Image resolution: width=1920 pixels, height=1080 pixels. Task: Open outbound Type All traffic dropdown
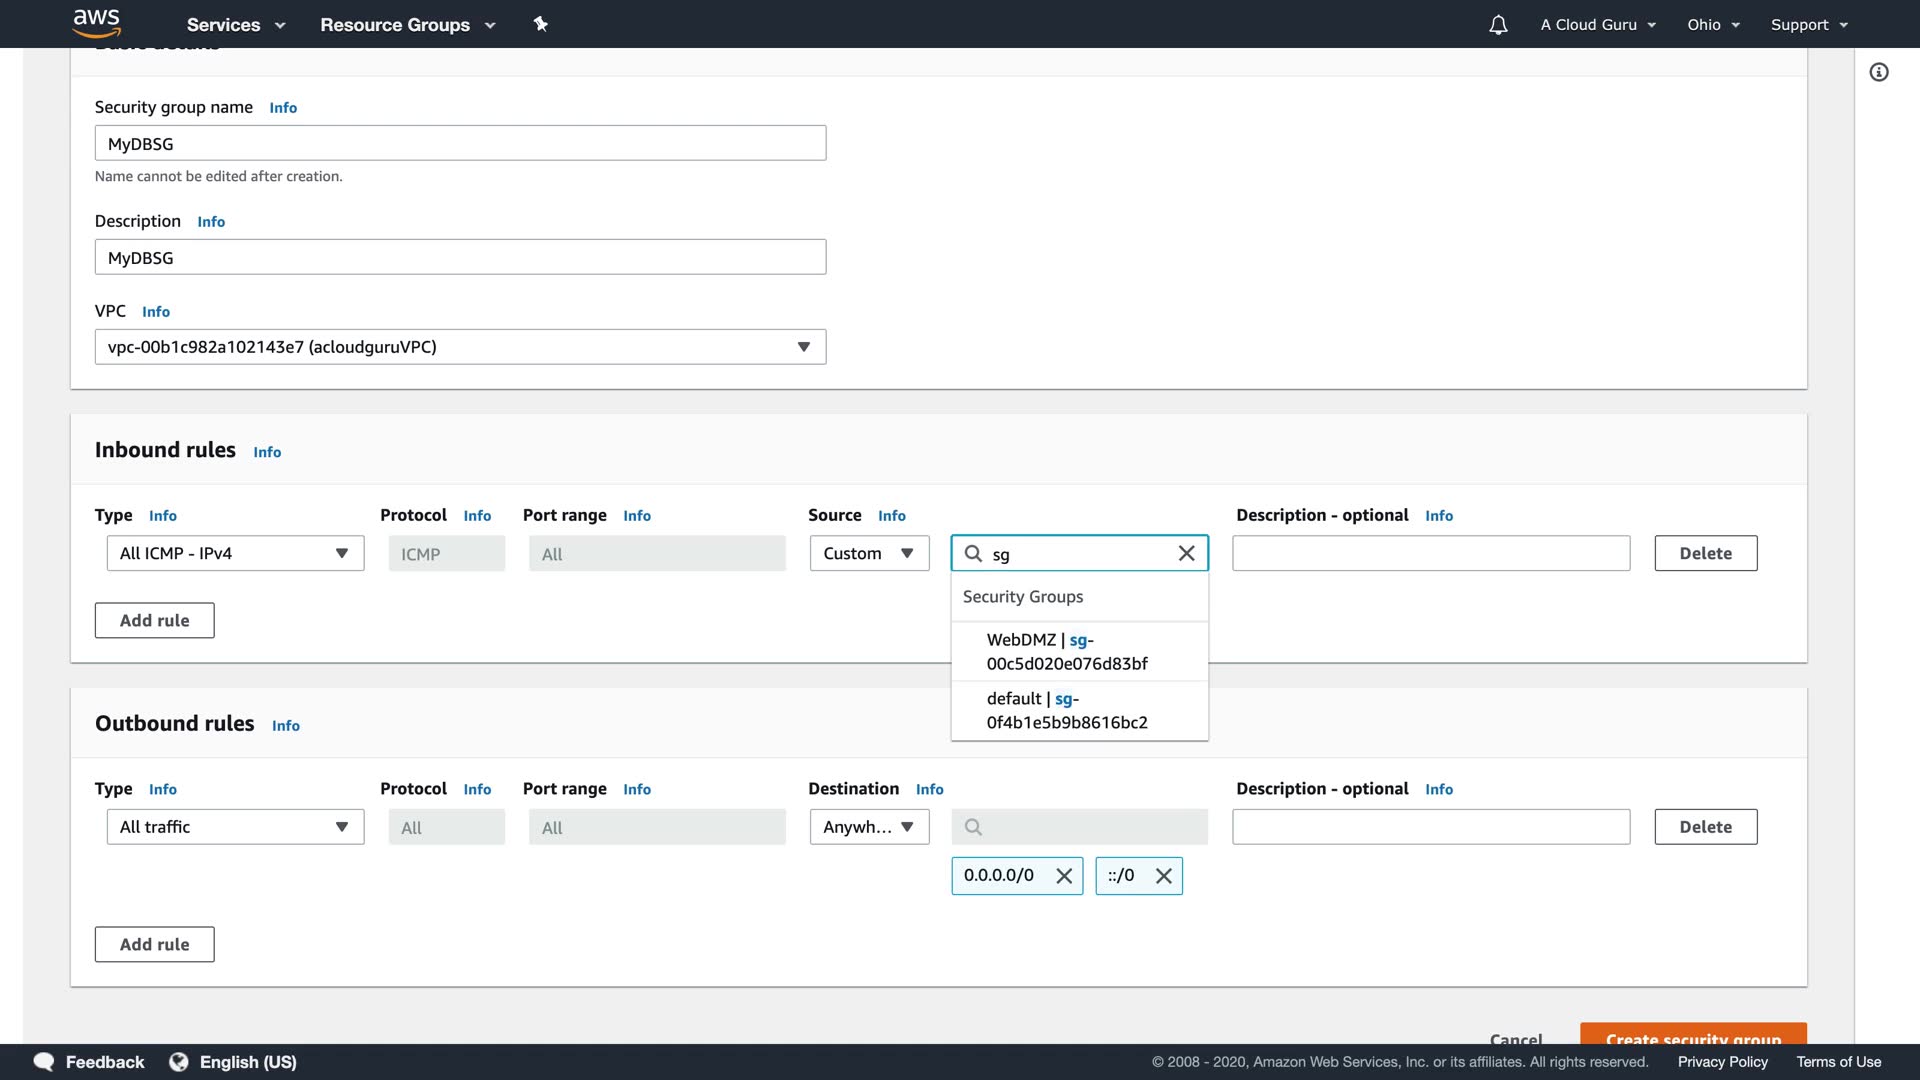click(235, 827)
